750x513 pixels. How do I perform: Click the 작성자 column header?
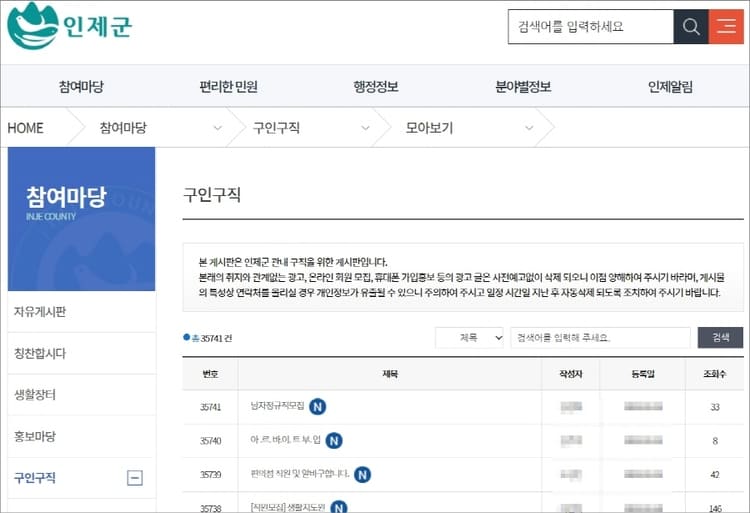pos(571,374)
